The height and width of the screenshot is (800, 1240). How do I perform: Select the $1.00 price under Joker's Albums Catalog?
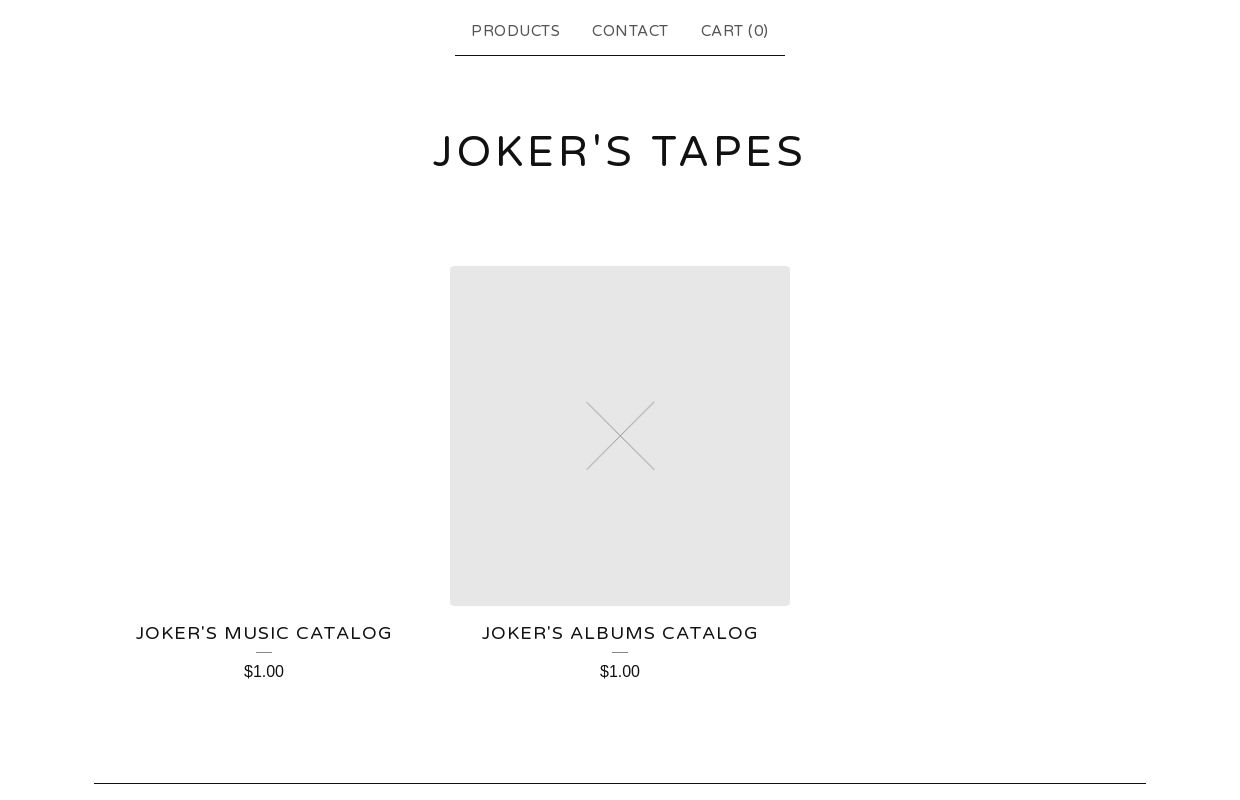tap(620, 671)
